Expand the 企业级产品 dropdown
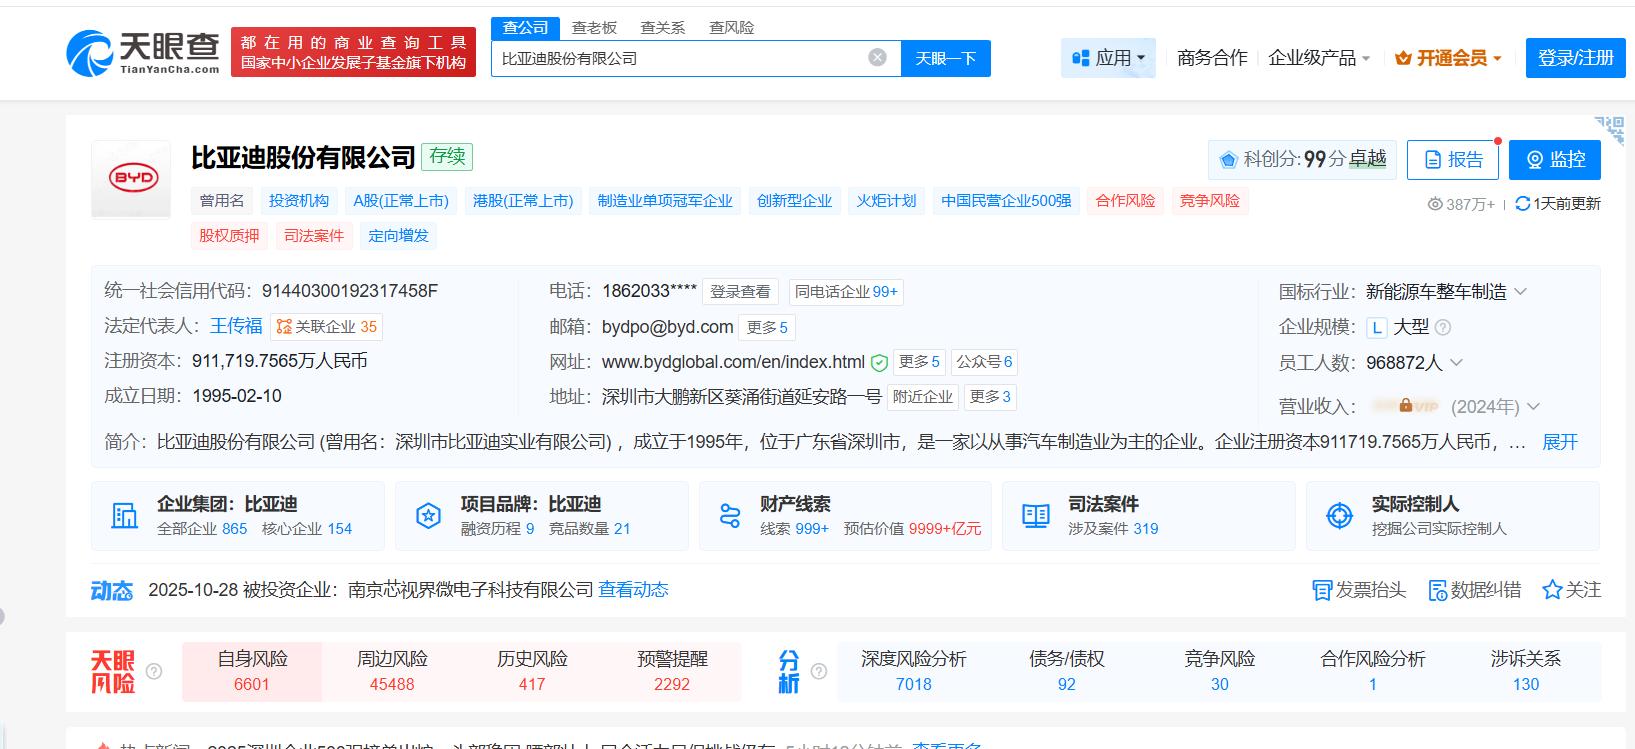 pyautogui.click(x=1319, y=58)
